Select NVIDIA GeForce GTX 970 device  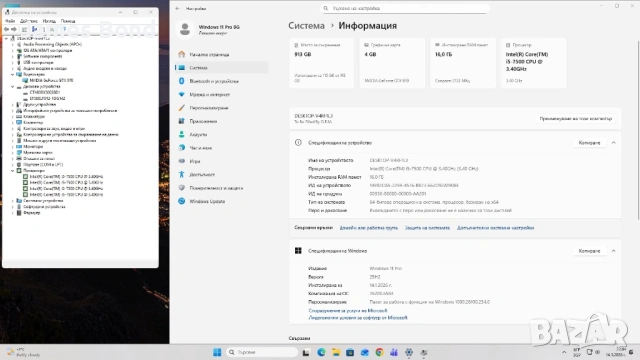(x=51, y=80)
